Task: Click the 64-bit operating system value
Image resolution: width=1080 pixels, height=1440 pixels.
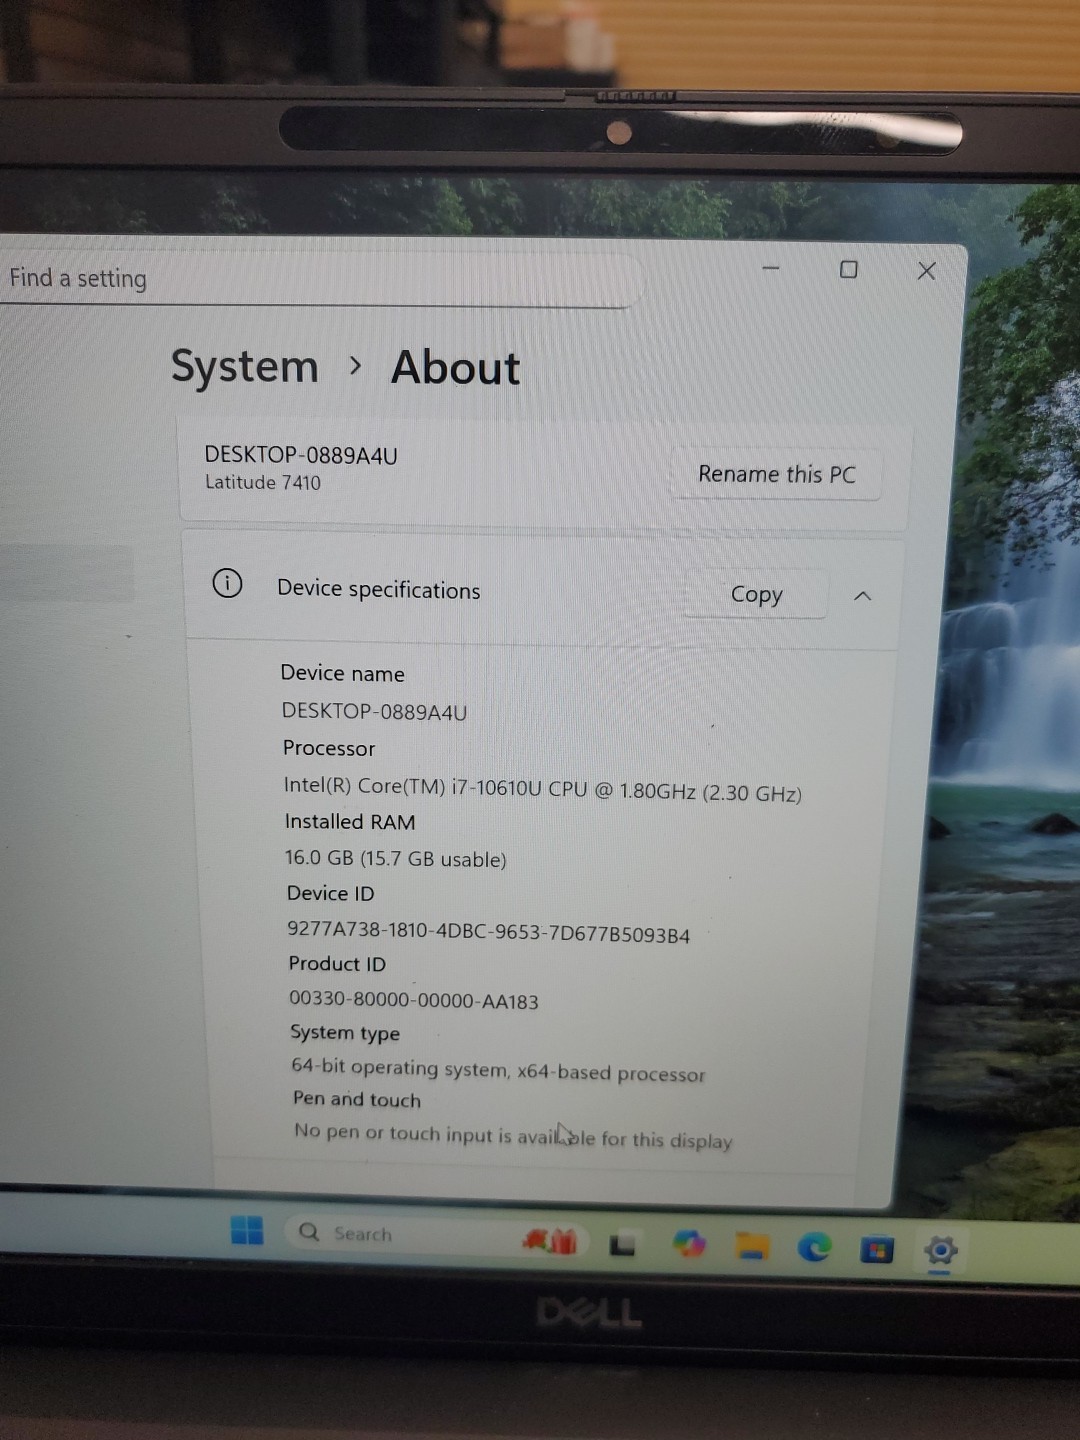Action: 498,1070
